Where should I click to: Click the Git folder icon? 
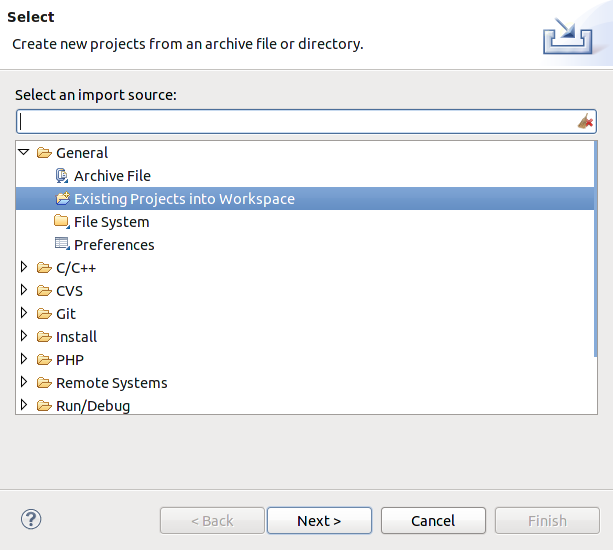click(44, 314)
